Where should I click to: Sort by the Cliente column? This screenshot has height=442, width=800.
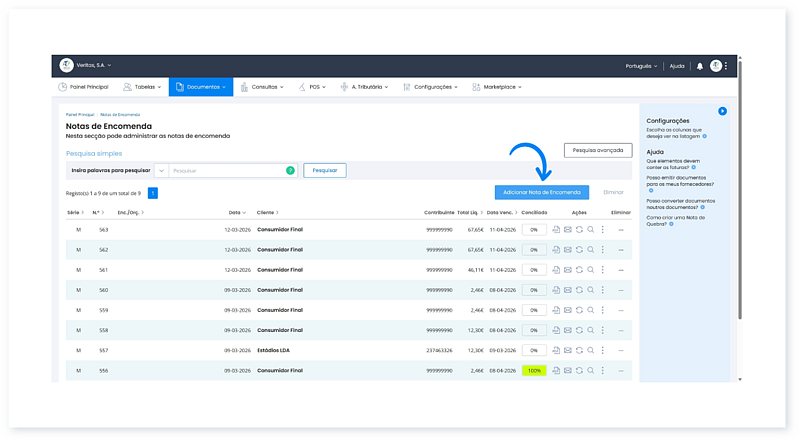coord(268,212)
